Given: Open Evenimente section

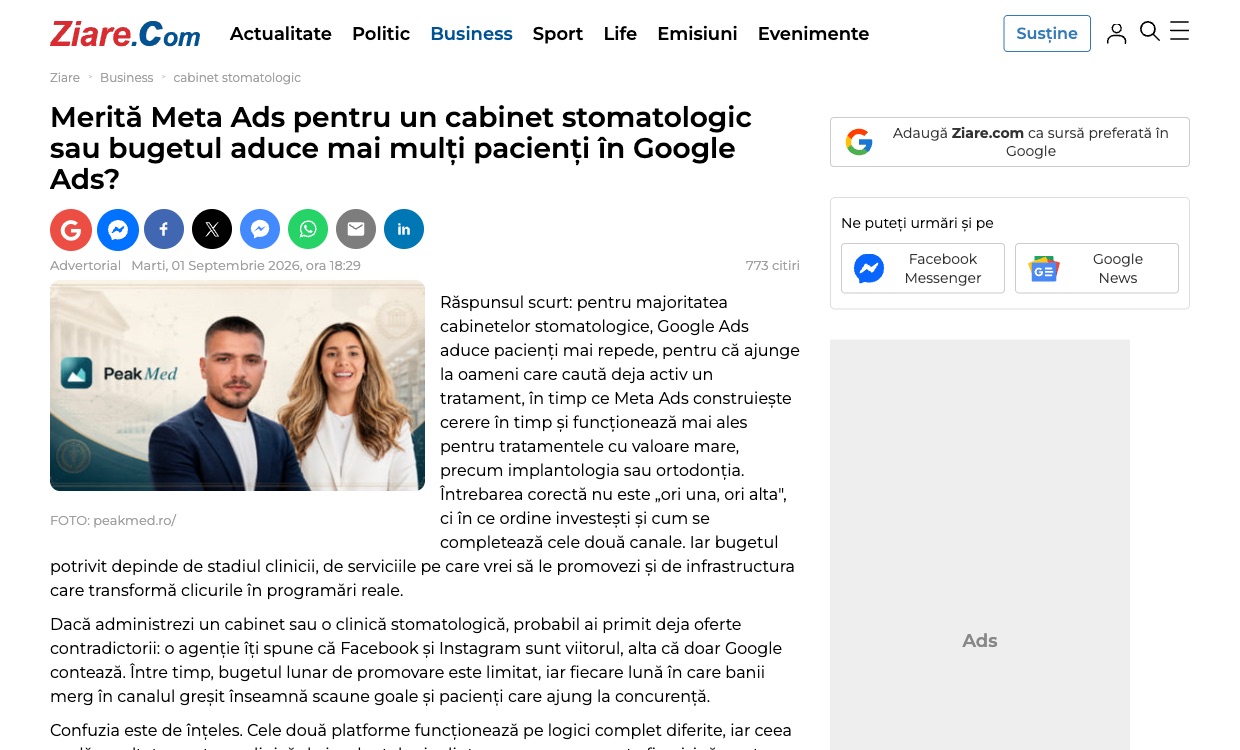Looking at the screenshot, I should coord(813,34).
